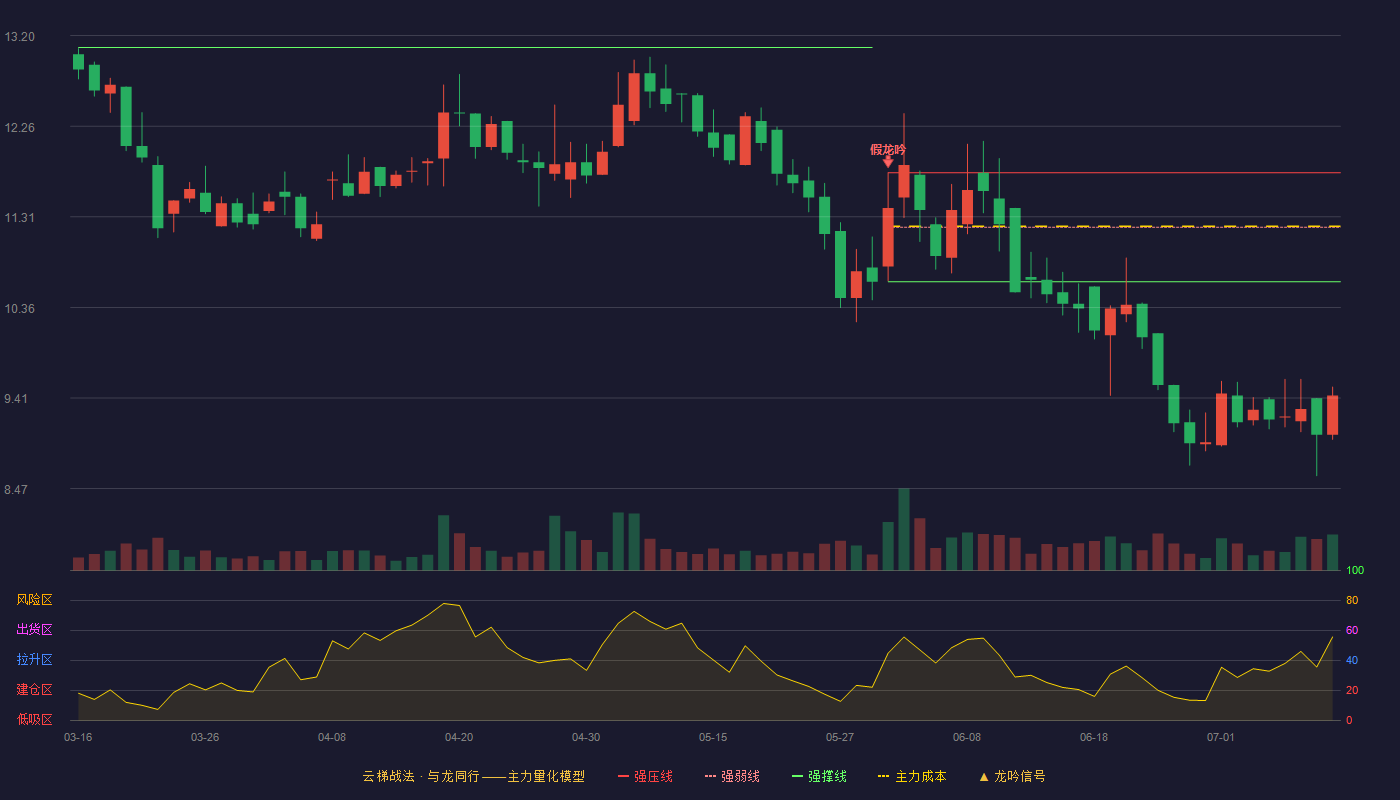Click the tallest bar in the volume chart
The width and height of the screenshot is (1400, 800).
tap(904, 529)
